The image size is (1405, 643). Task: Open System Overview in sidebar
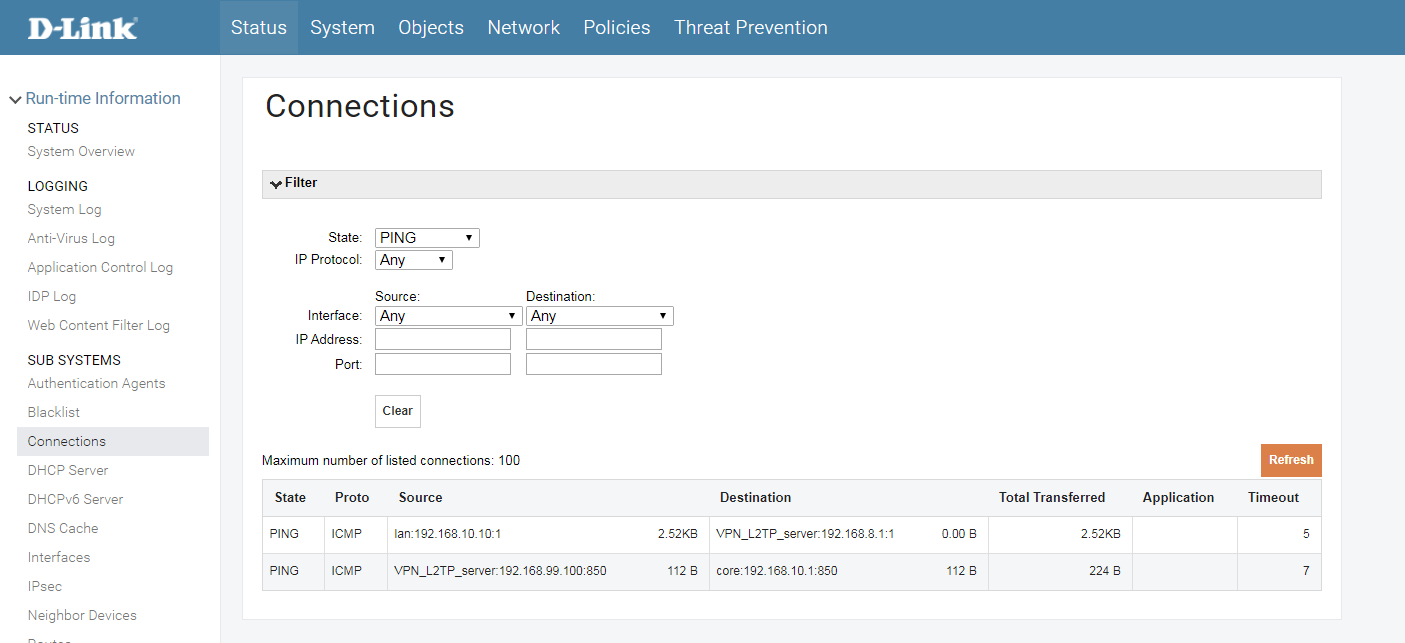coord(81,152)
